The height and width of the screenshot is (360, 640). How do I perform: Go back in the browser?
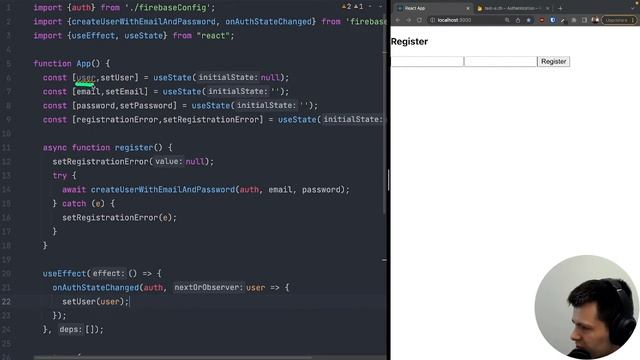tap(398, 20)
